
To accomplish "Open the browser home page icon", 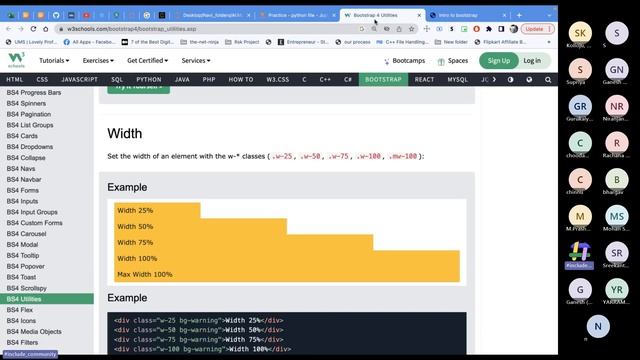I will click(x=46, y=29).
